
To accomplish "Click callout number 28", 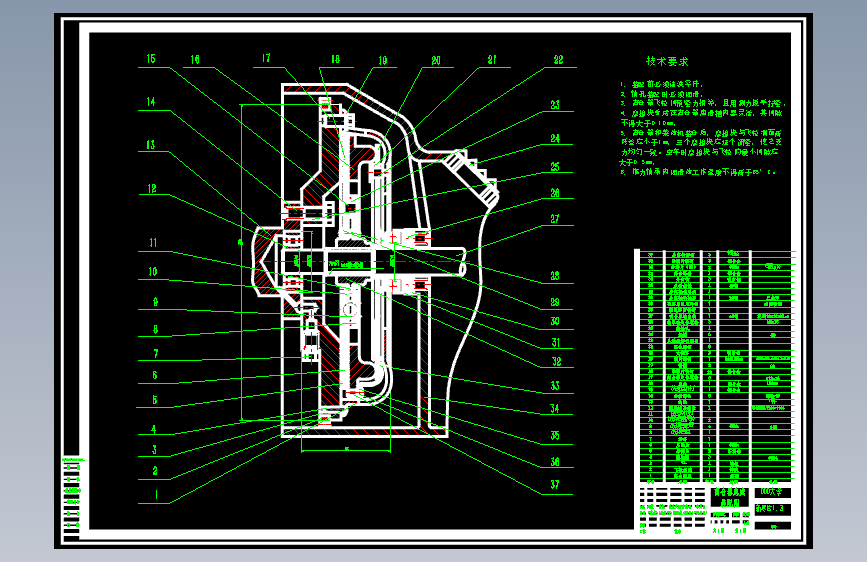I will (555, 275).
